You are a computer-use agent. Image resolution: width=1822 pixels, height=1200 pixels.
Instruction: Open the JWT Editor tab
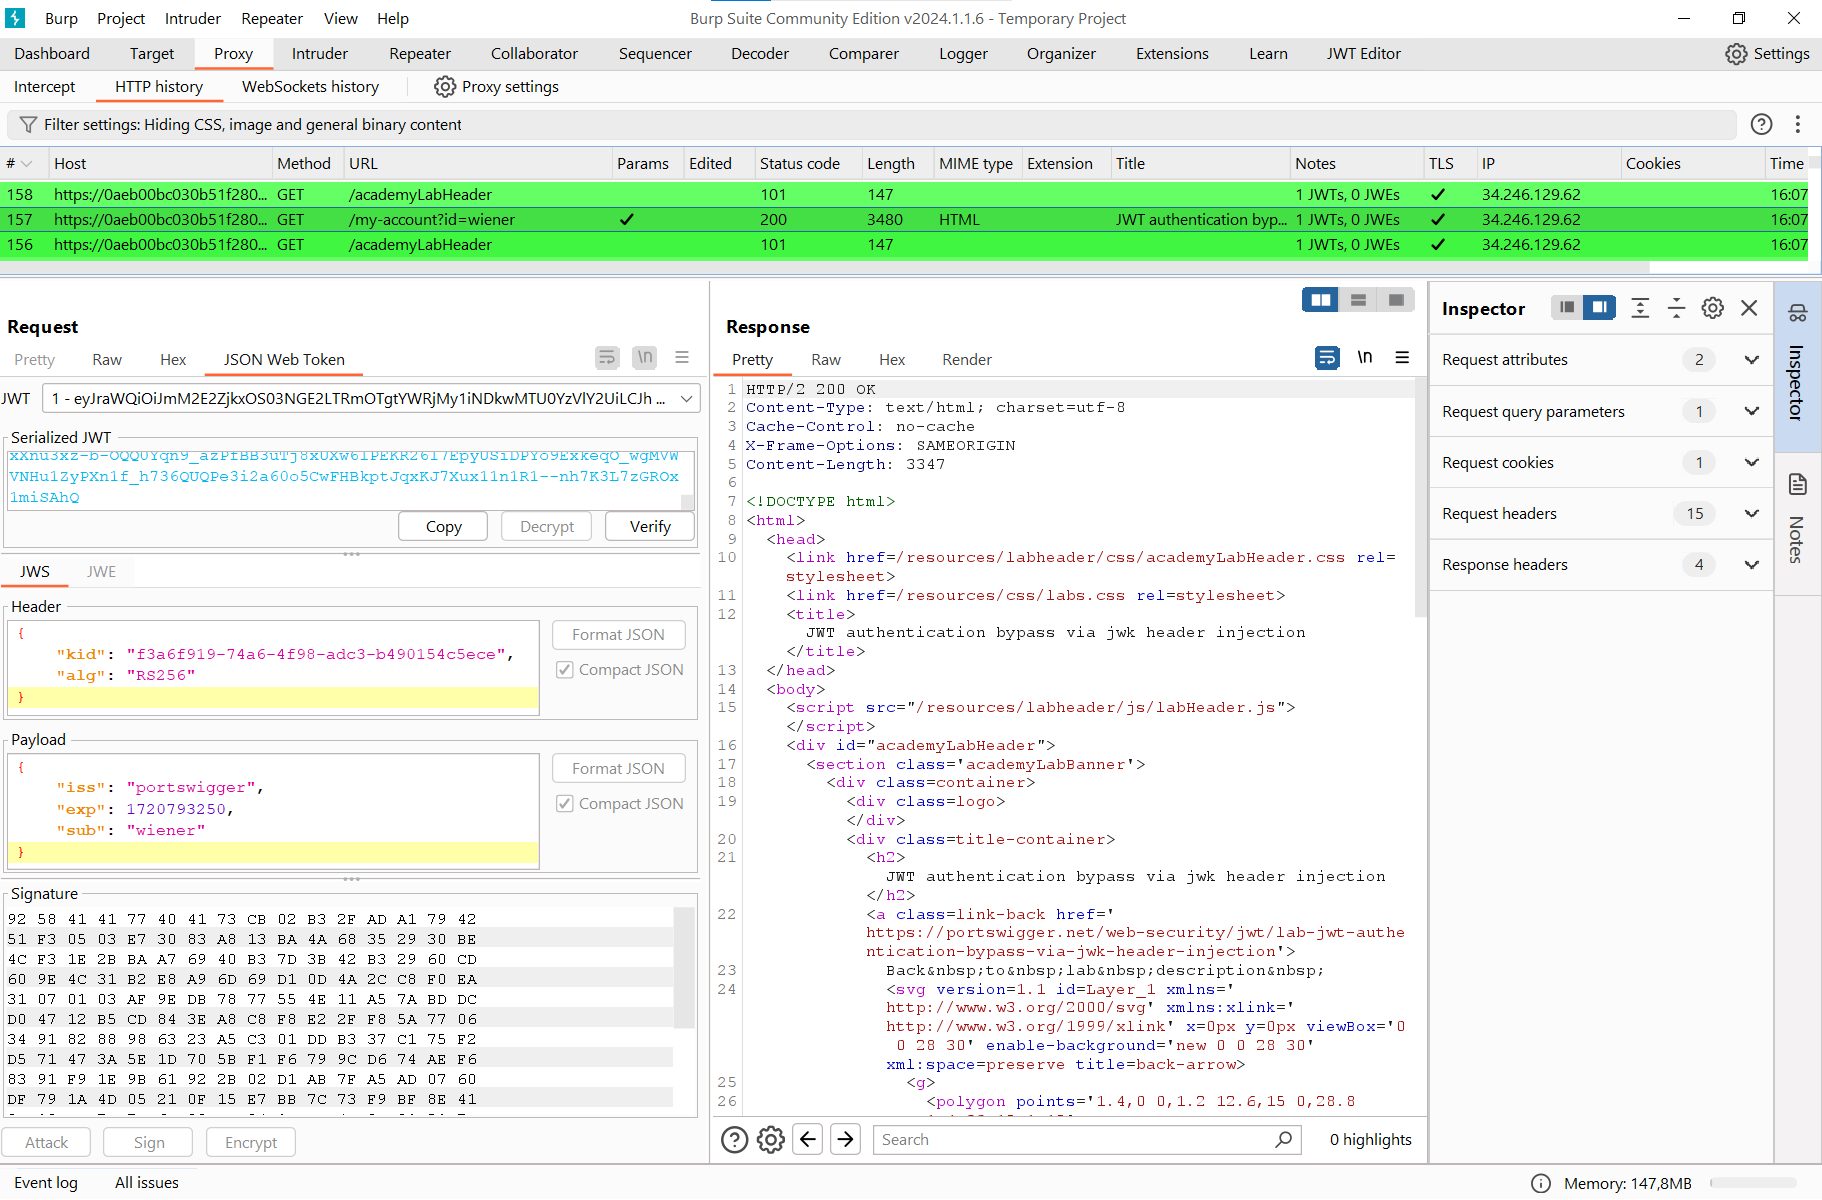1364,54
